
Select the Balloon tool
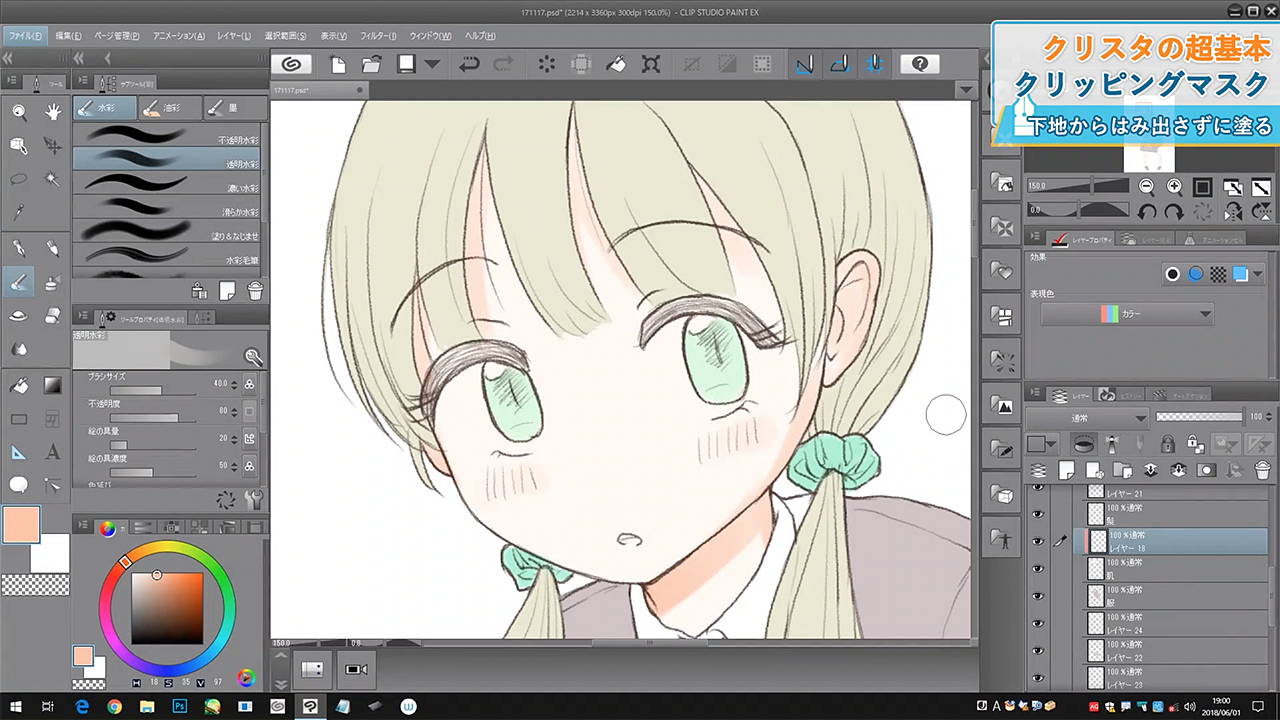tap(19, 485)
